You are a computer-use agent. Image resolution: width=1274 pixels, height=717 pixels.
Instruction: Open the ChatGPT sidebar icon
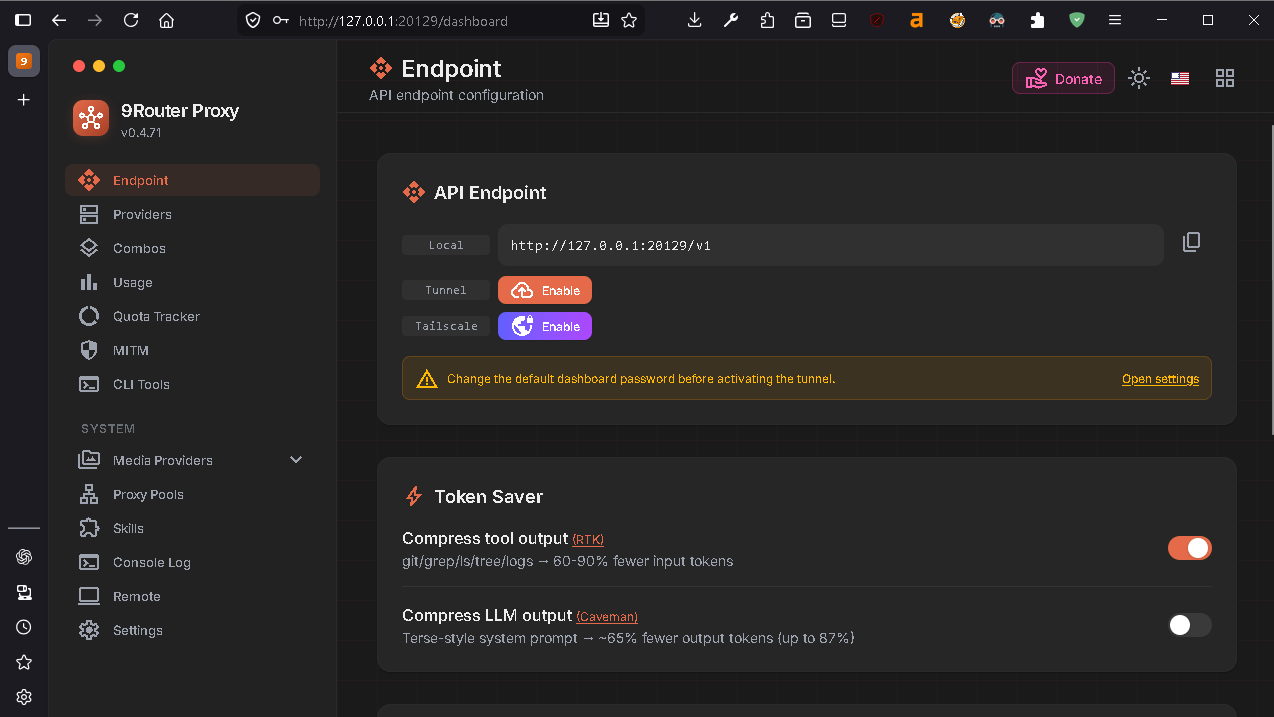pos(24,557)
